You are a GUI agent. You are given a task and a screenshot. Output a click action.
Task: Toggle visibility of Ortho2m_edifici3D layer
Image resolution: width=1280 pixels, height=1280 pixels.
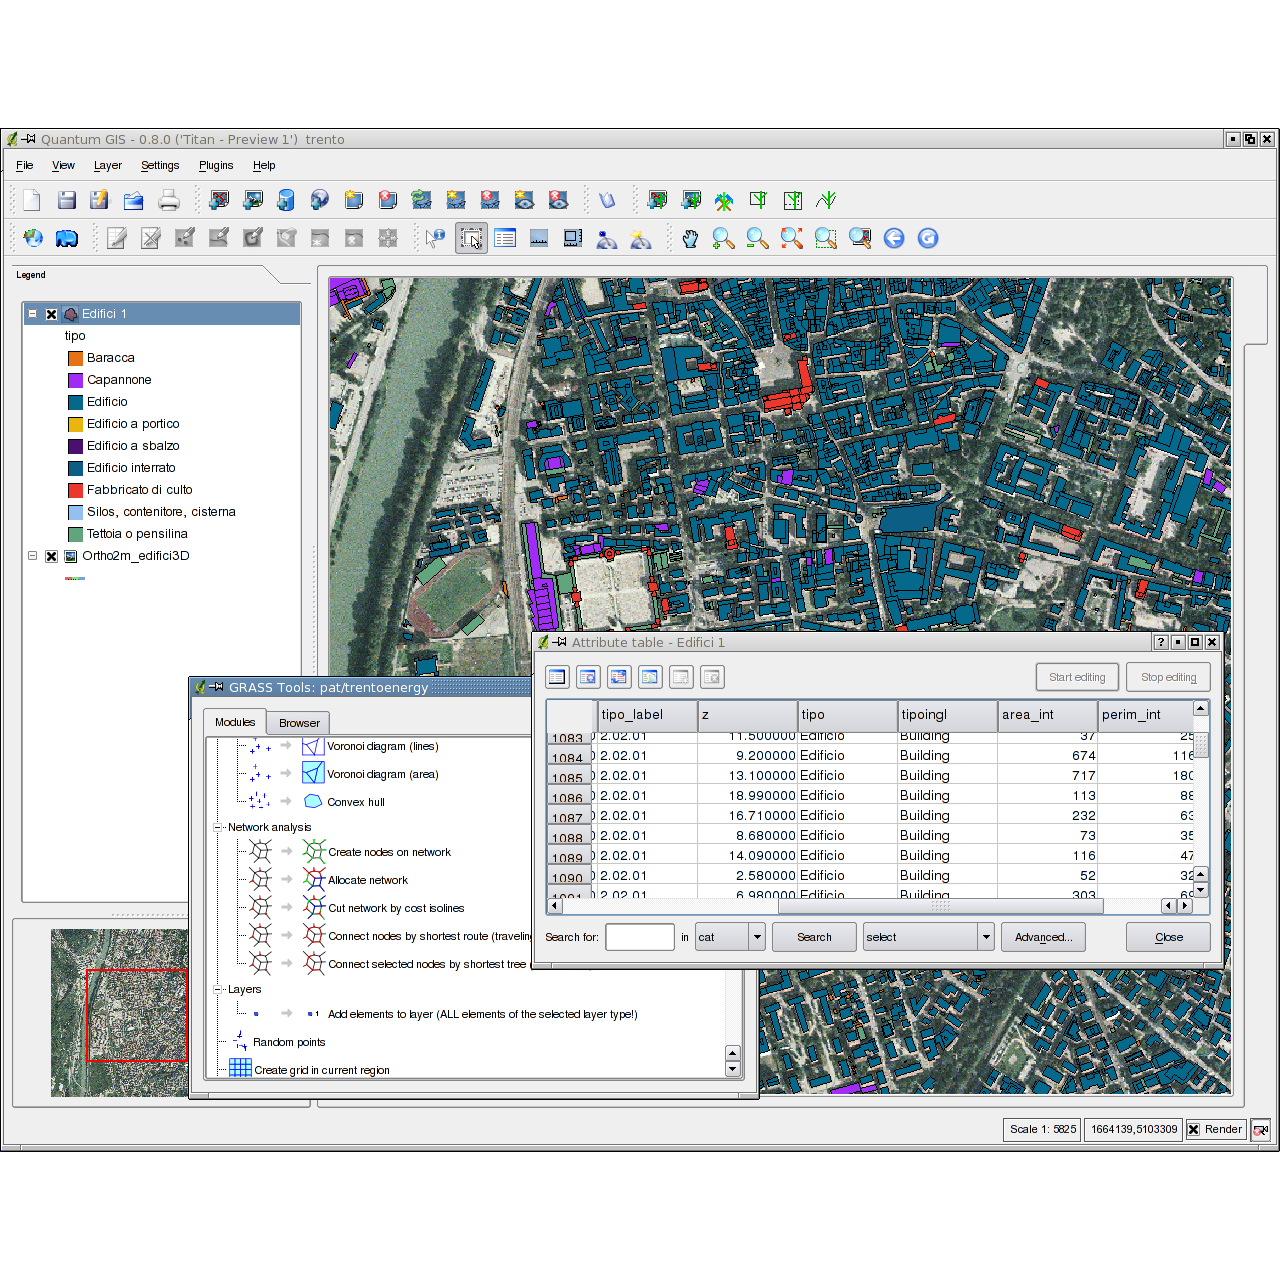click(x=51, y=556)
